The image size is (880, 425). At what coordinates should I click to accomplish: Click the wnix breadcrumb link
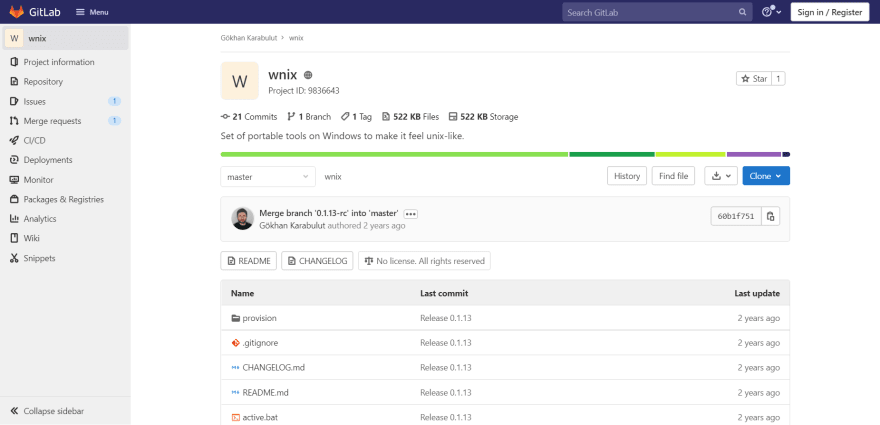(296, 38)
